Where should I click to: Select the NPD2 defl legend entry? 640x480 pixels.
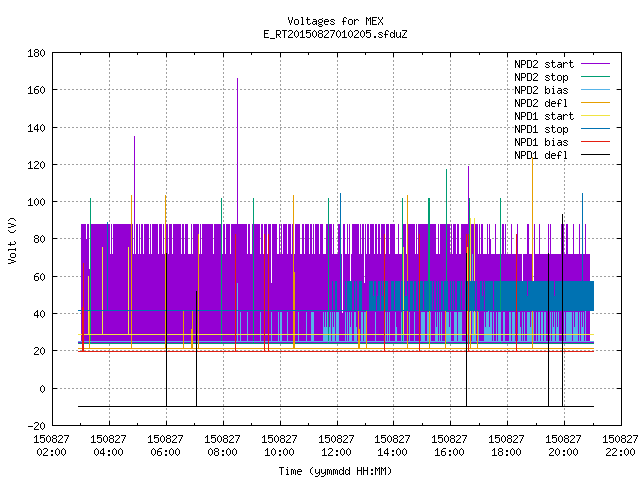tap(562, 103)
